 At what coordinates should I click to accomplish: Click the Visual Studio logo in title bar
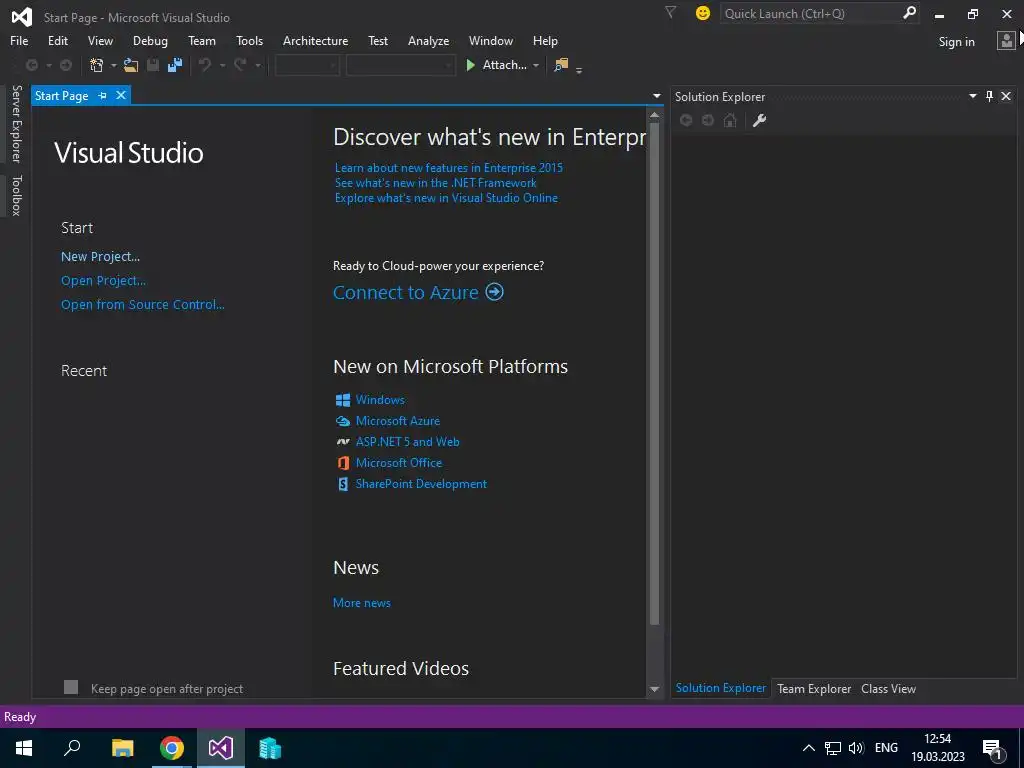22,16
